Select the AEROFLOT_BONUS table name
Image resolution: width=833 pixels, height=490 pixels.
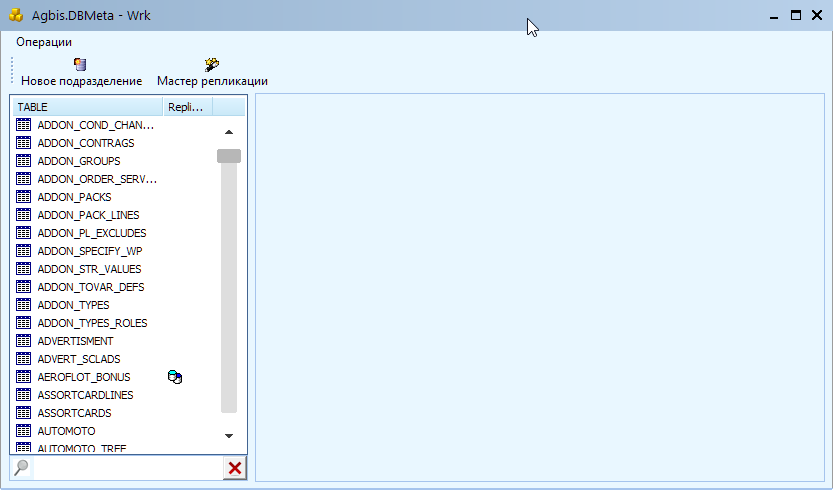(x=84, y=377)
